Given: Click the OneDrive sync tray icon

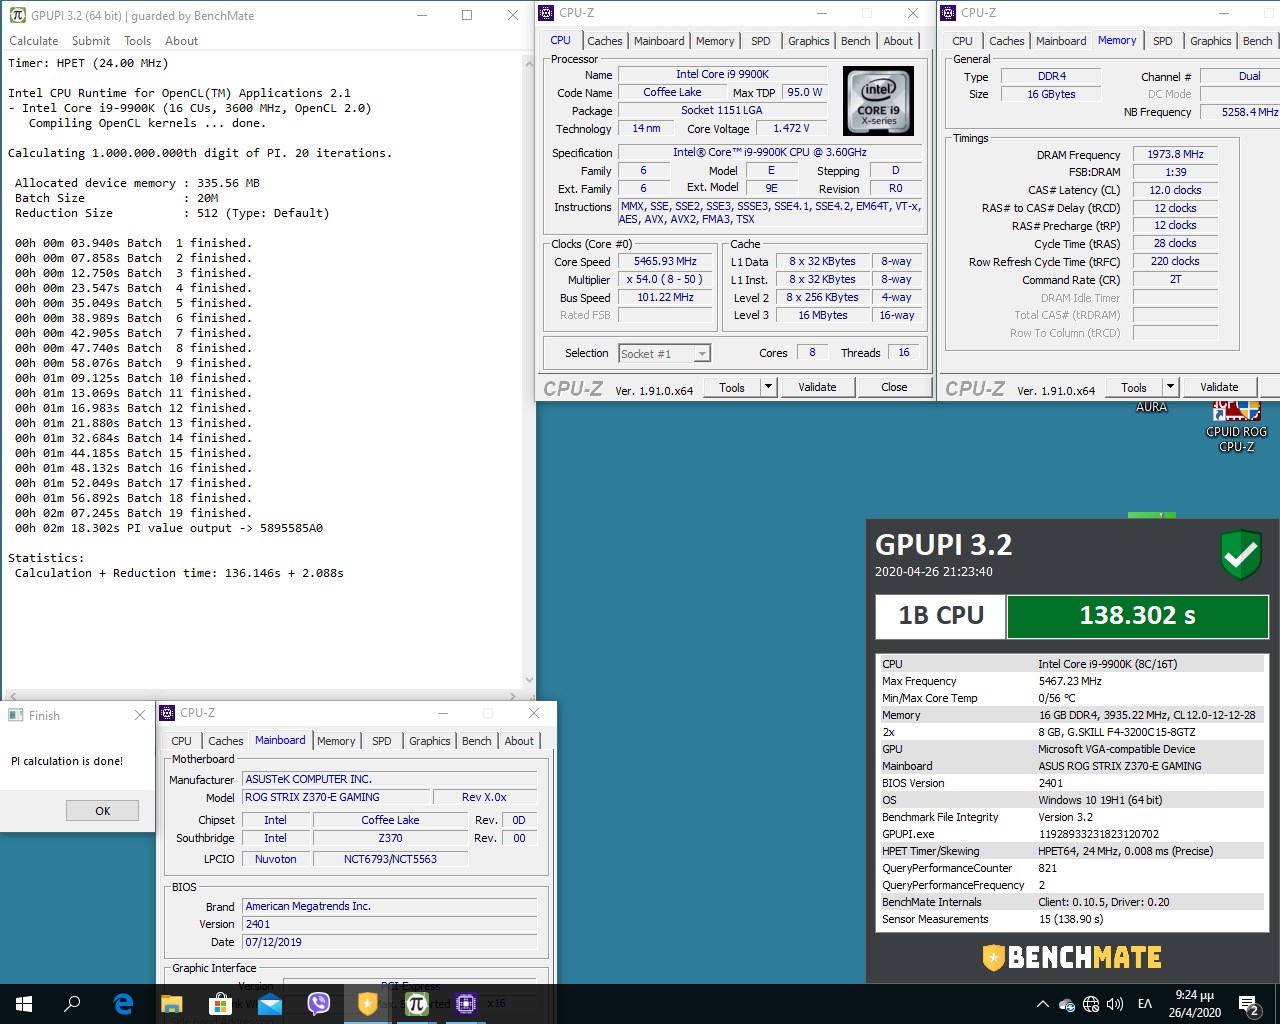Looking at the screenshot, I should (x=1067, y=1004).
